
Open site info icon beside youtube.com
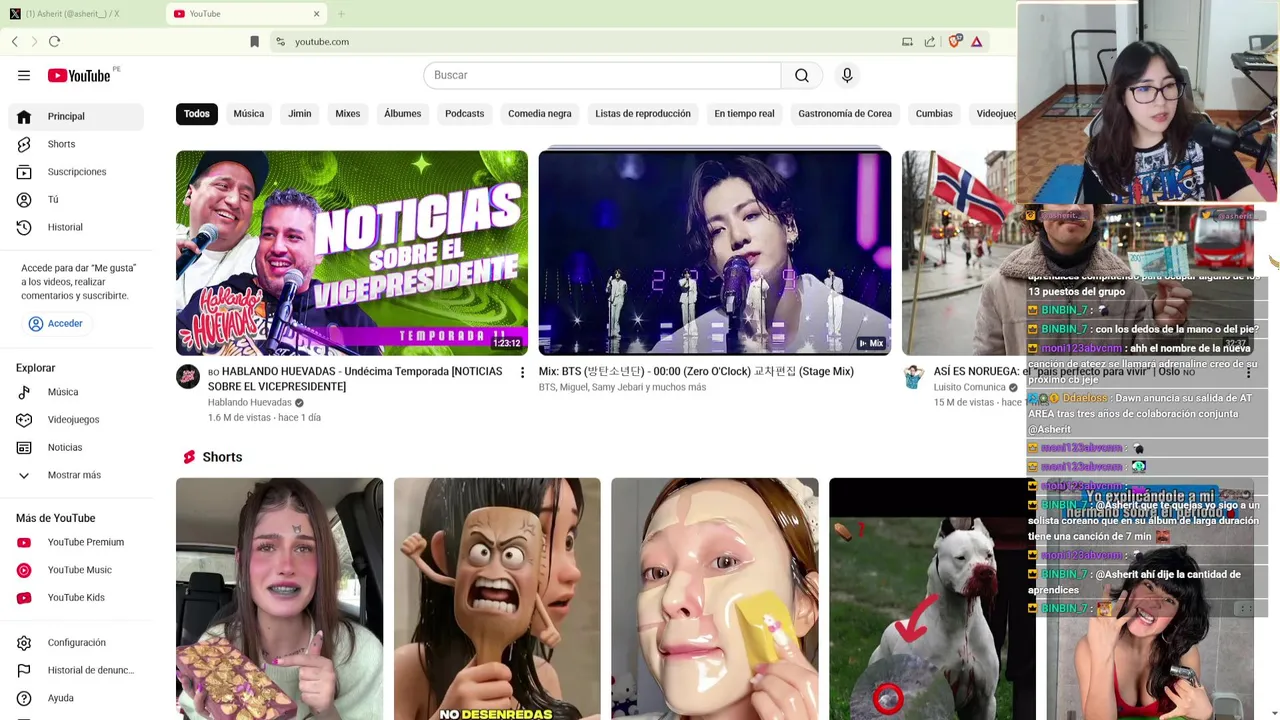coord(281,41)
